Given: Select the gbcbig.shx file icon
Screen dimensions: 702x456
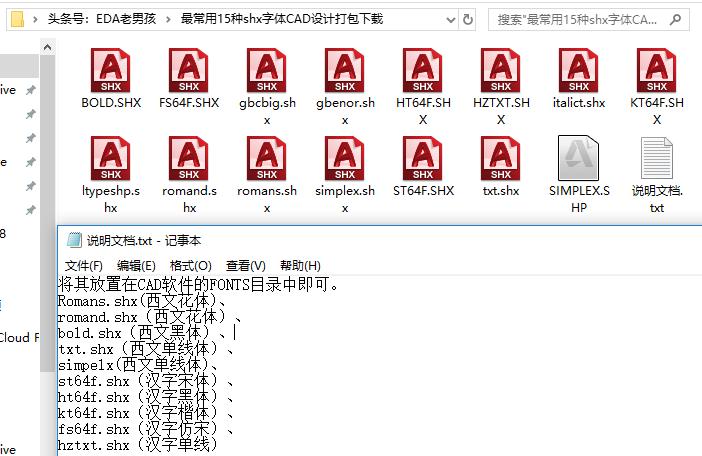Looking at the screenshot, I should 267,70.
